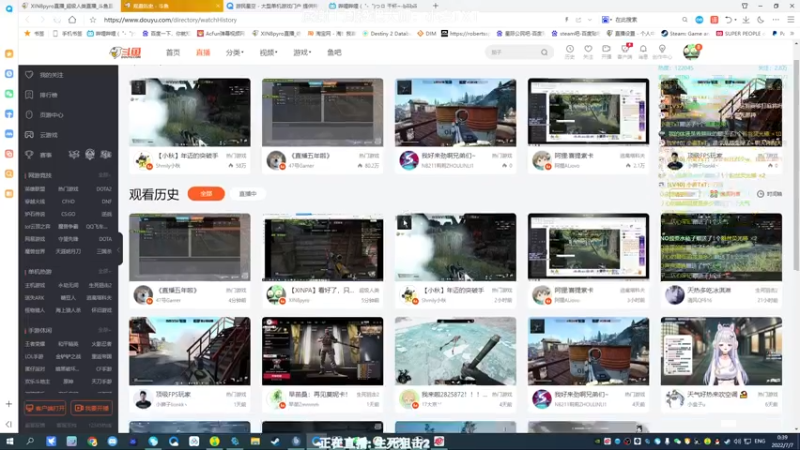Open 云游戏 gamepad icon in sidebar

pyautogui.click(x=29, y=135)
